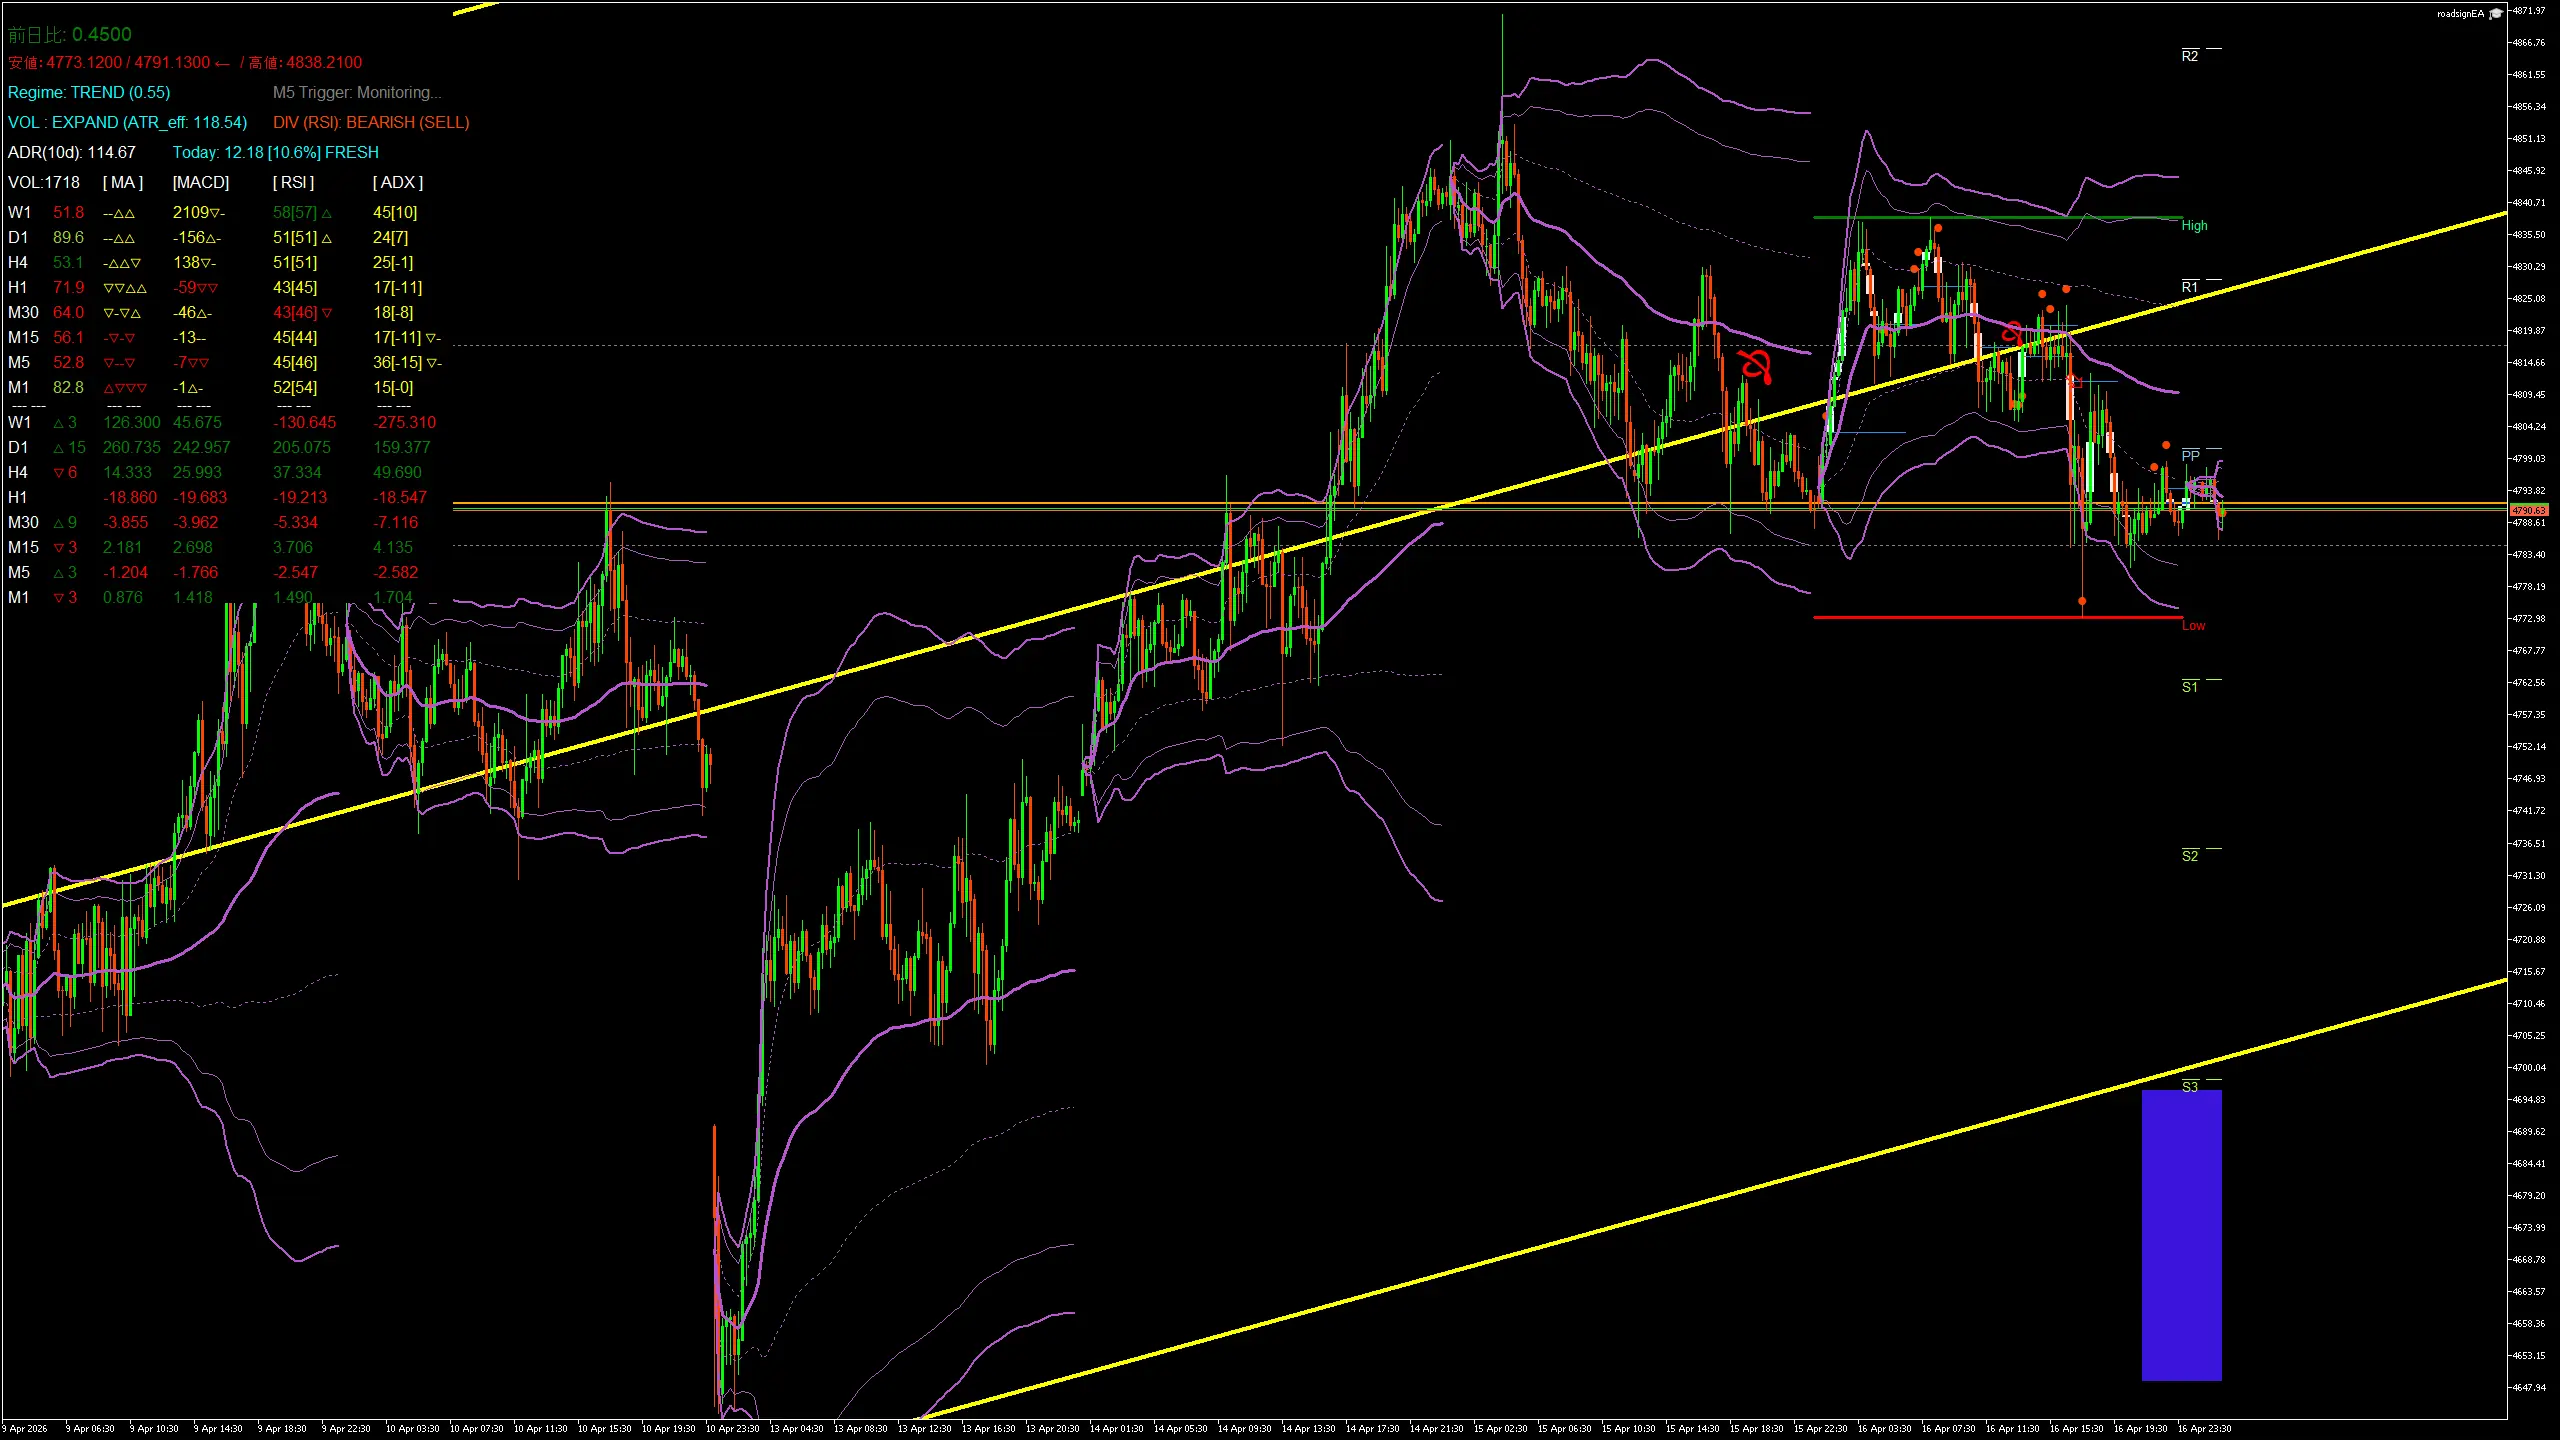The height and width of the screenshot is (1440, 2560).
Task: Select the W1 timeframe row label
Action: 18,211
